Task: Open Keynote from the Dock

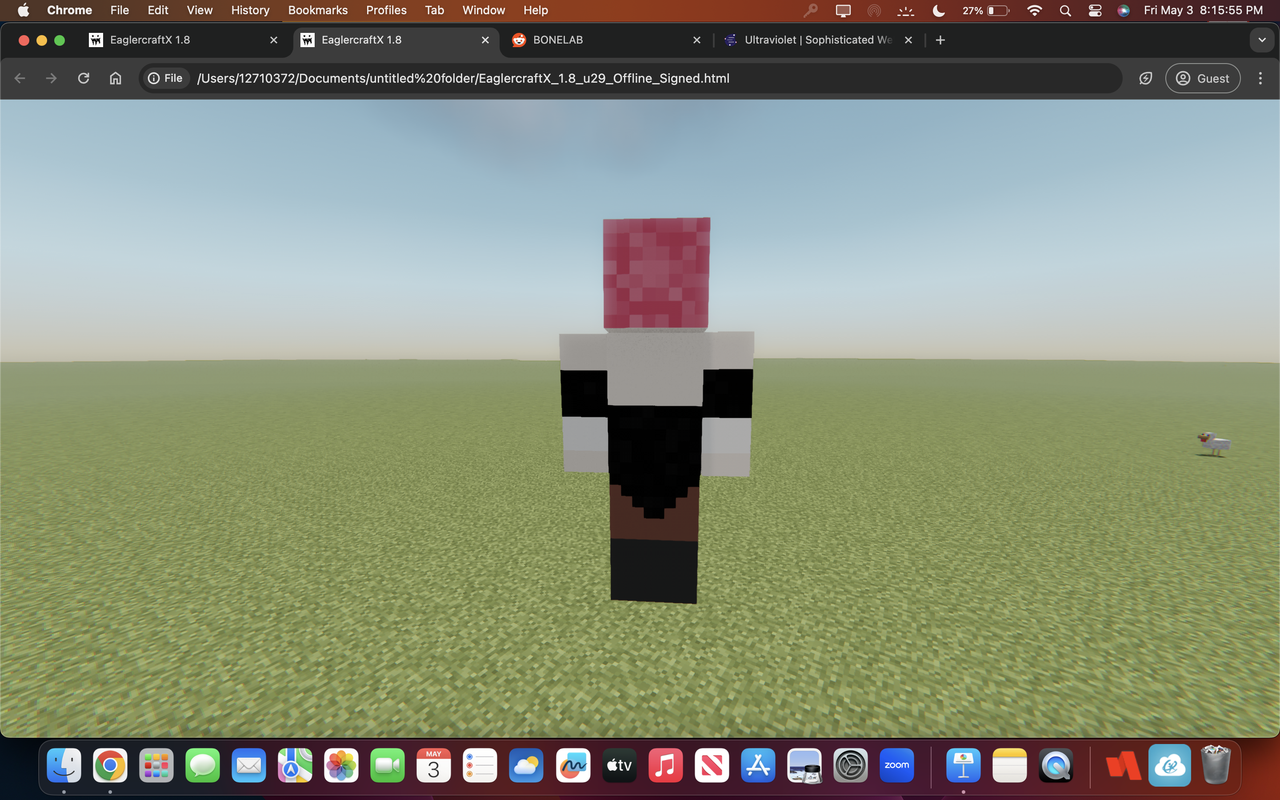Action: 964,766
